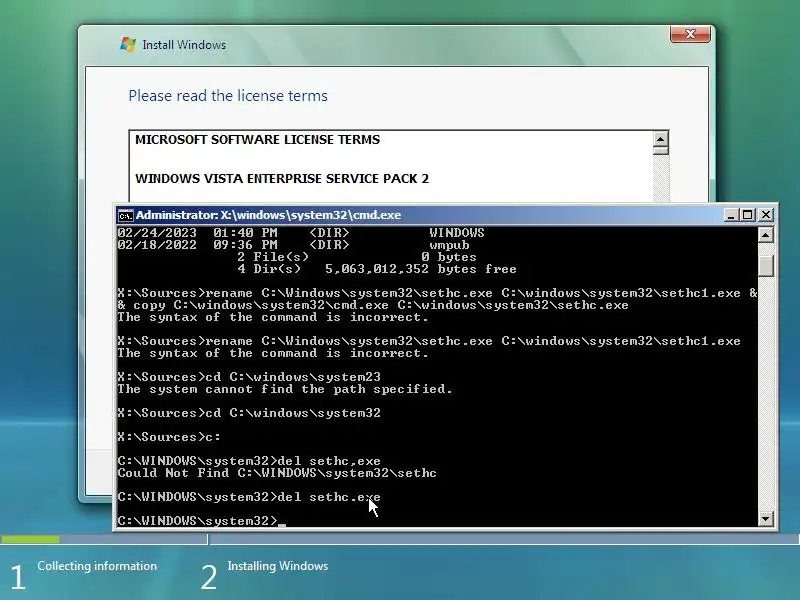The width and height of the screenshot is (800, 600).
Task: Click the 'cd C:\windows\system32' command line
Action: point(249,413)
